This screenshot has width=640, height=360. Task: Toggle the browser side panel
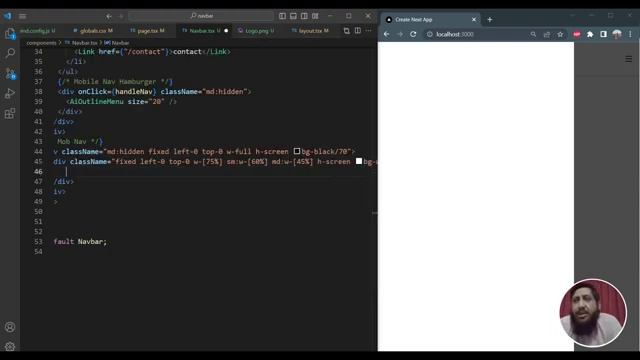tap(603, 34)
